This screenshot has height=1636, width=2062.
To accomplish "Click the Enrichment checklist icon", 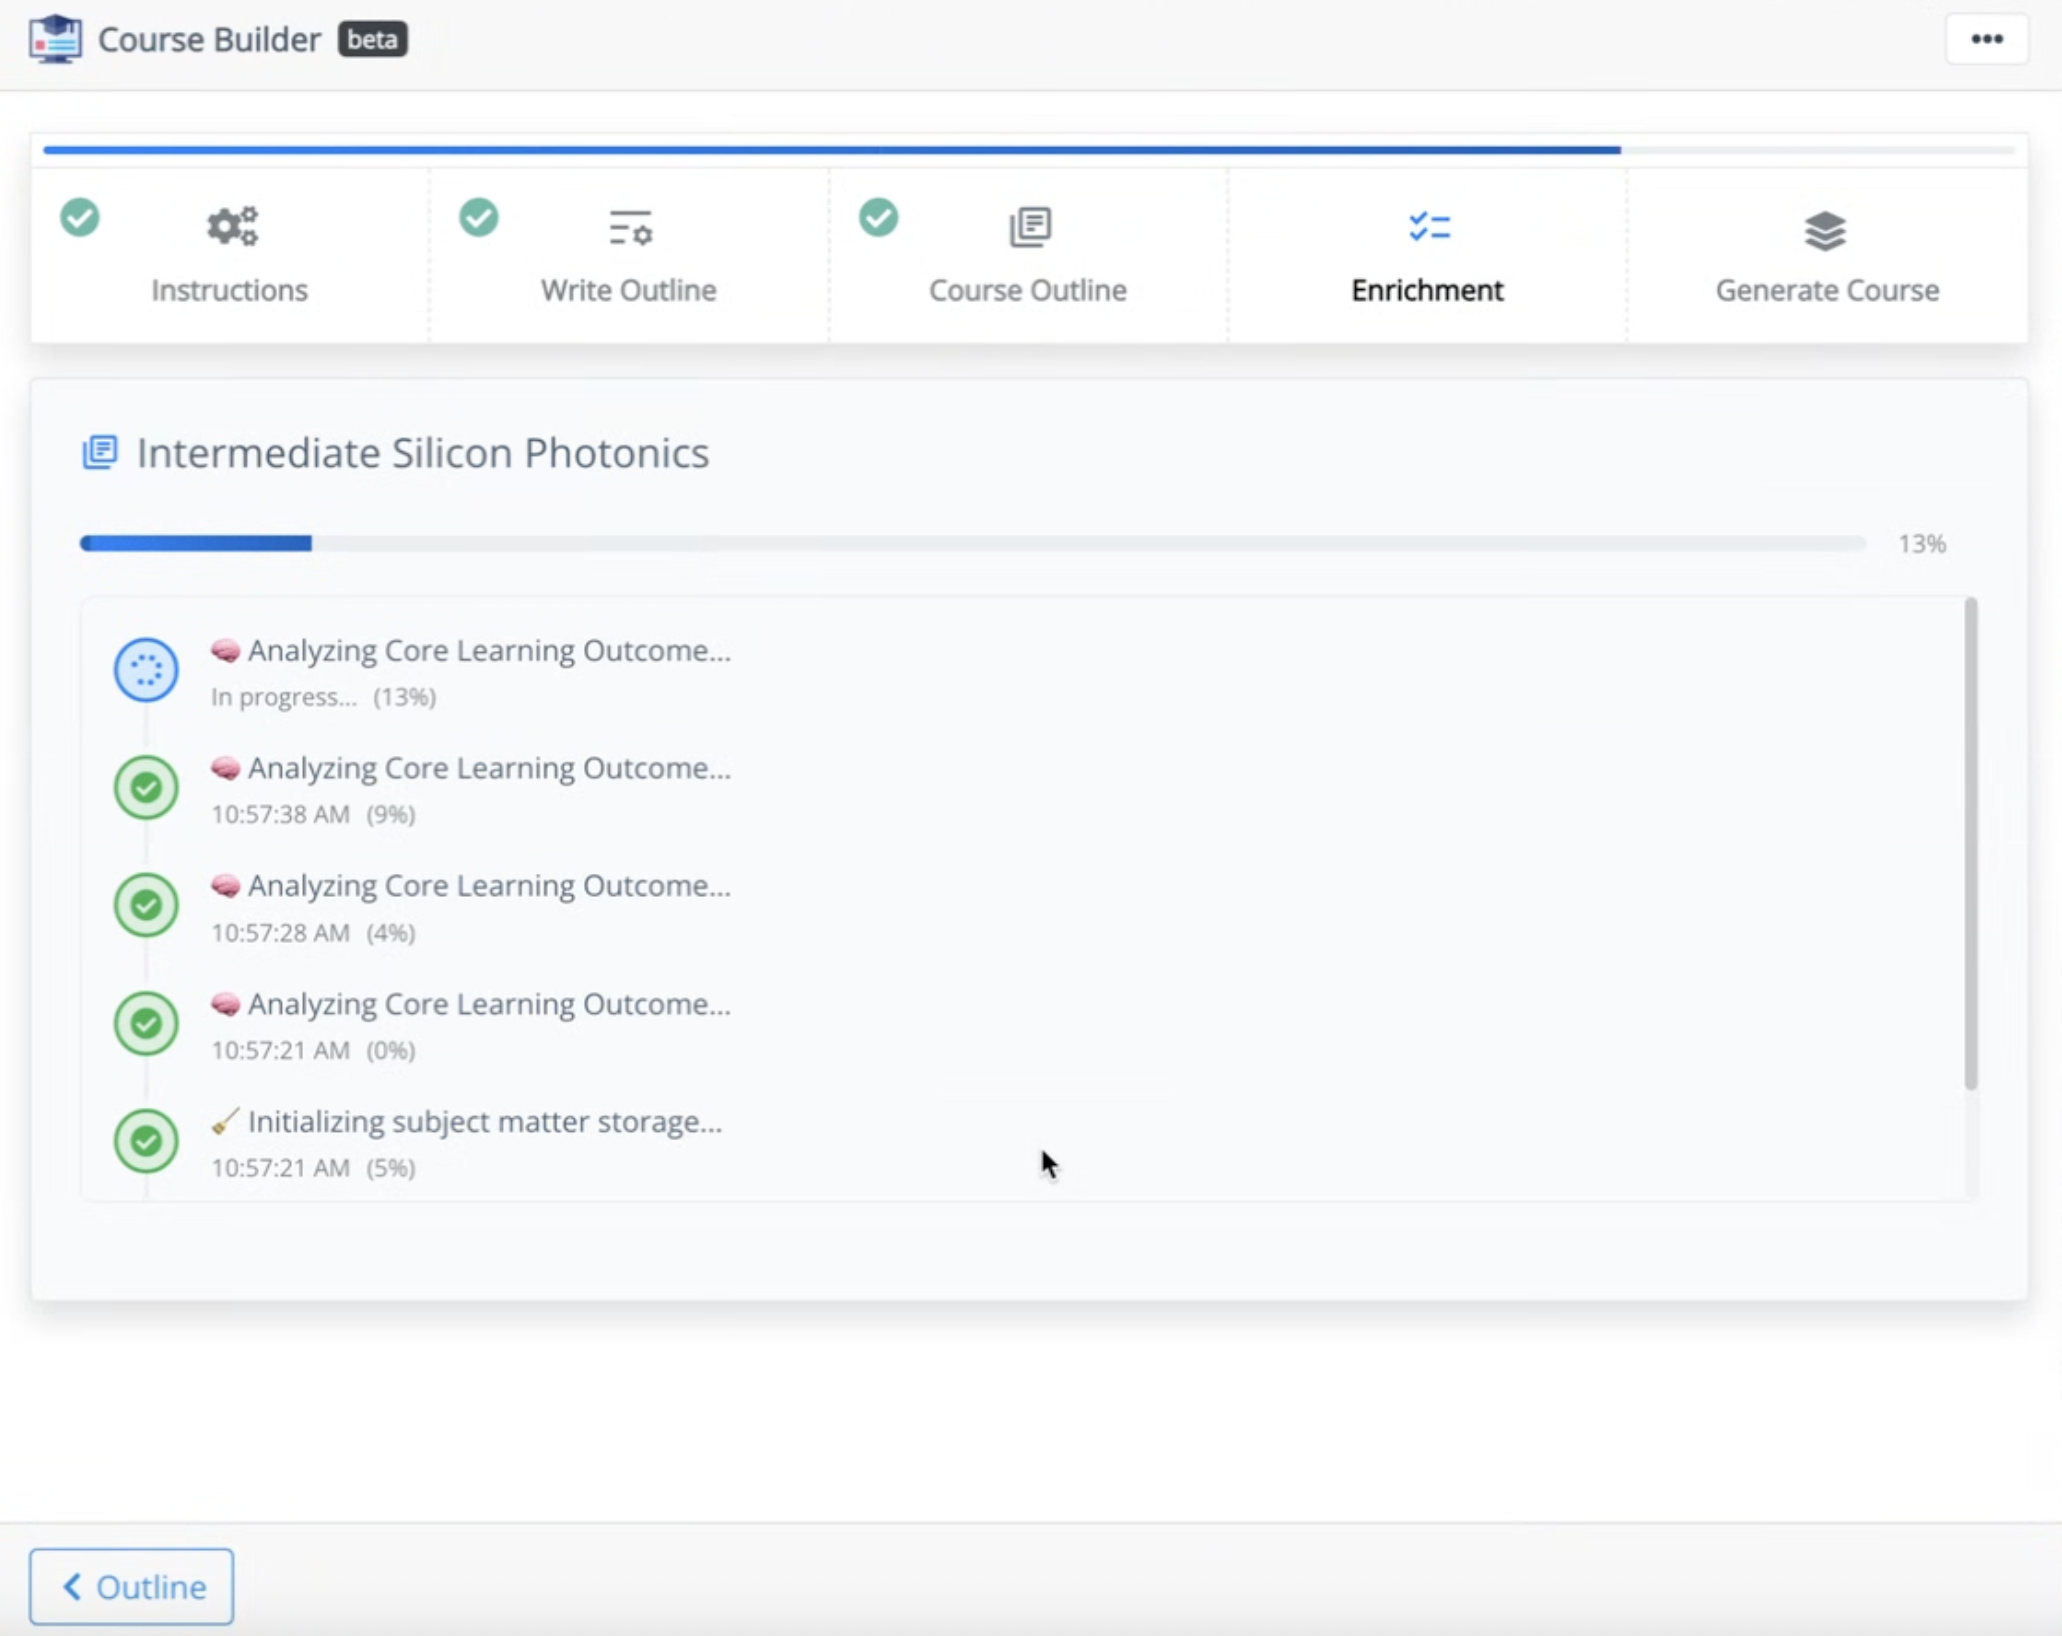I will (x=1428, y=227).
